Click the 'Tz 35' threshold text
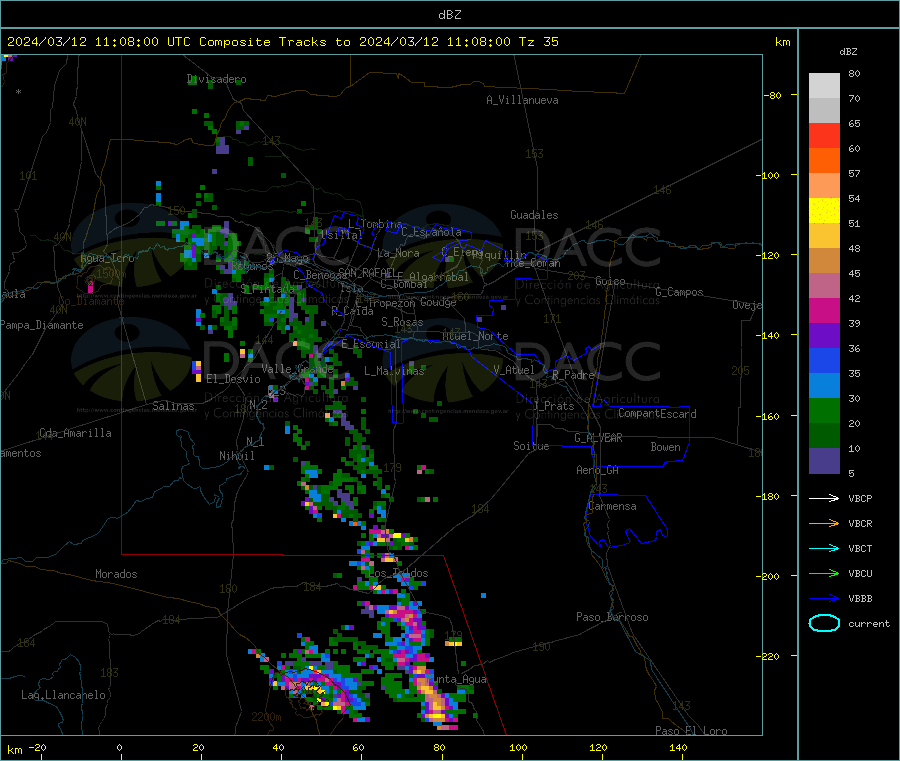Screen dimensions: 900x761 538,42
